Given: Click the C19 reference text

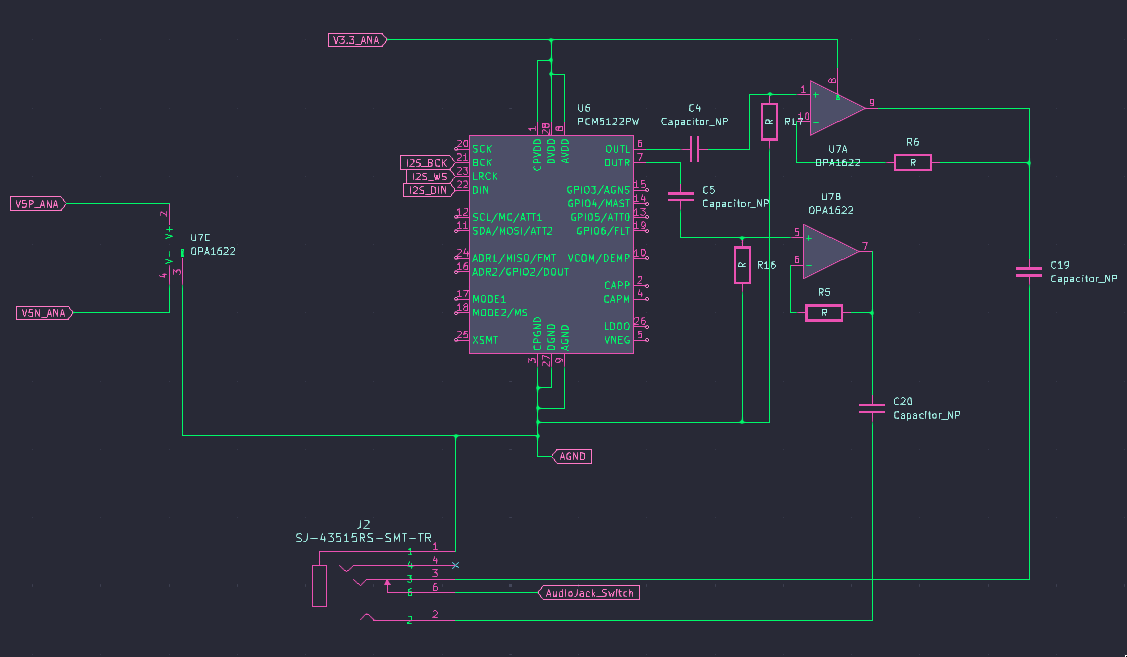Looking at the screenshot, I should pos(1060,265).
